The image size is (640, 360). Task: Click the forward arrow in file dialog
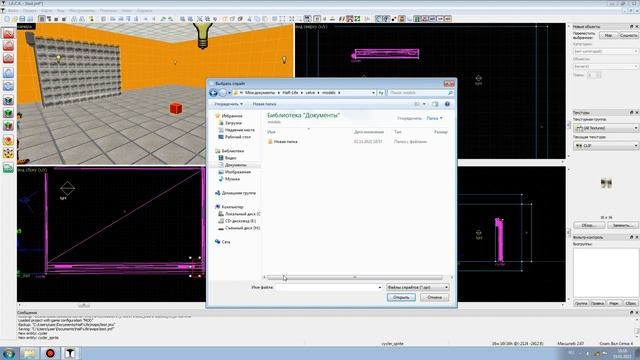[x=222, y=93]
